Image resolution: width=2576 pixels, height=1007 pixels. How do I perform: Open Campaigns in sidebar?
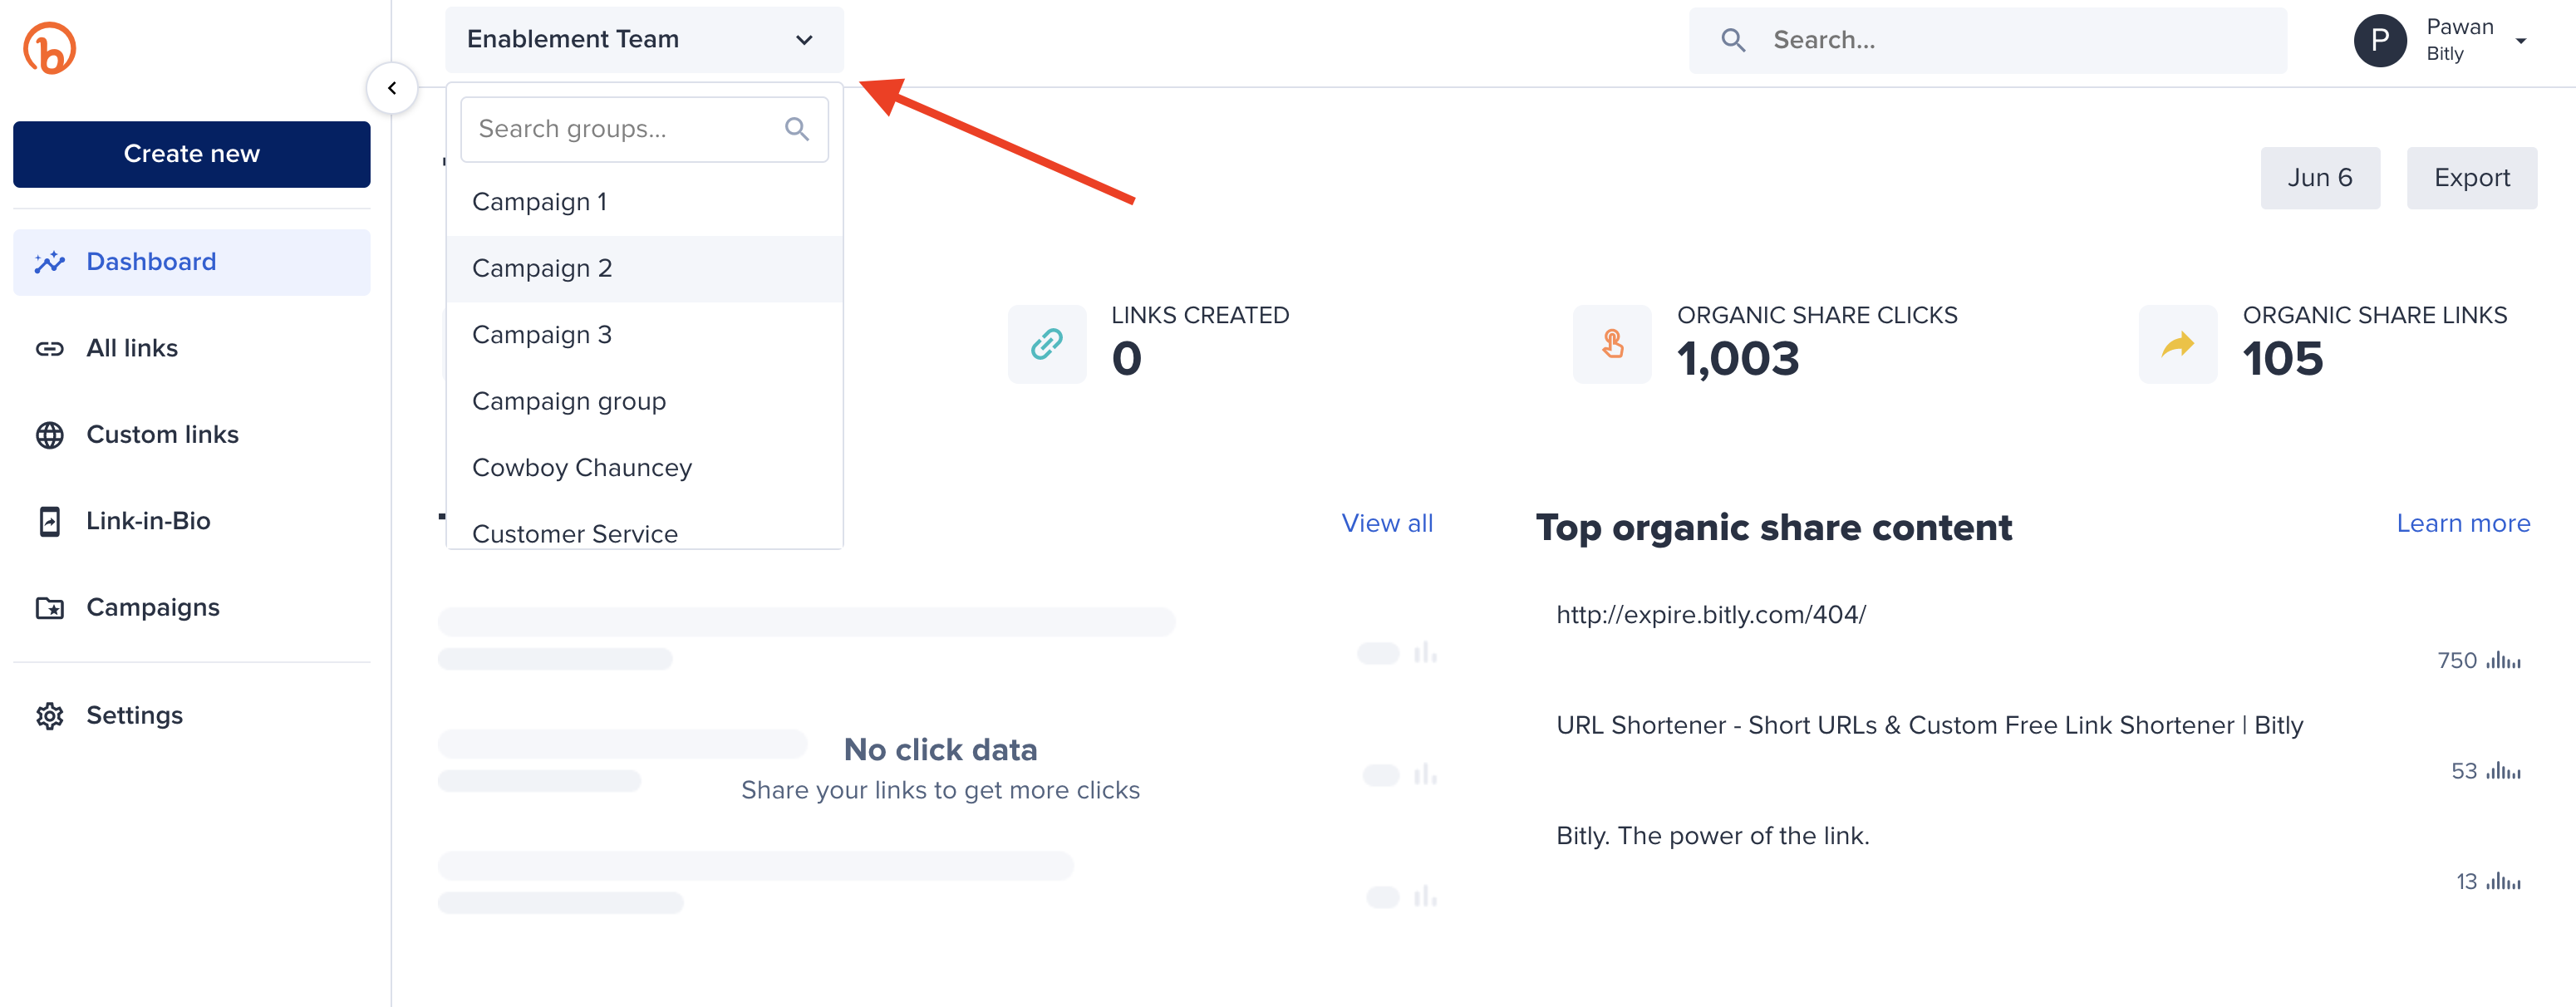tap(192, 608)
